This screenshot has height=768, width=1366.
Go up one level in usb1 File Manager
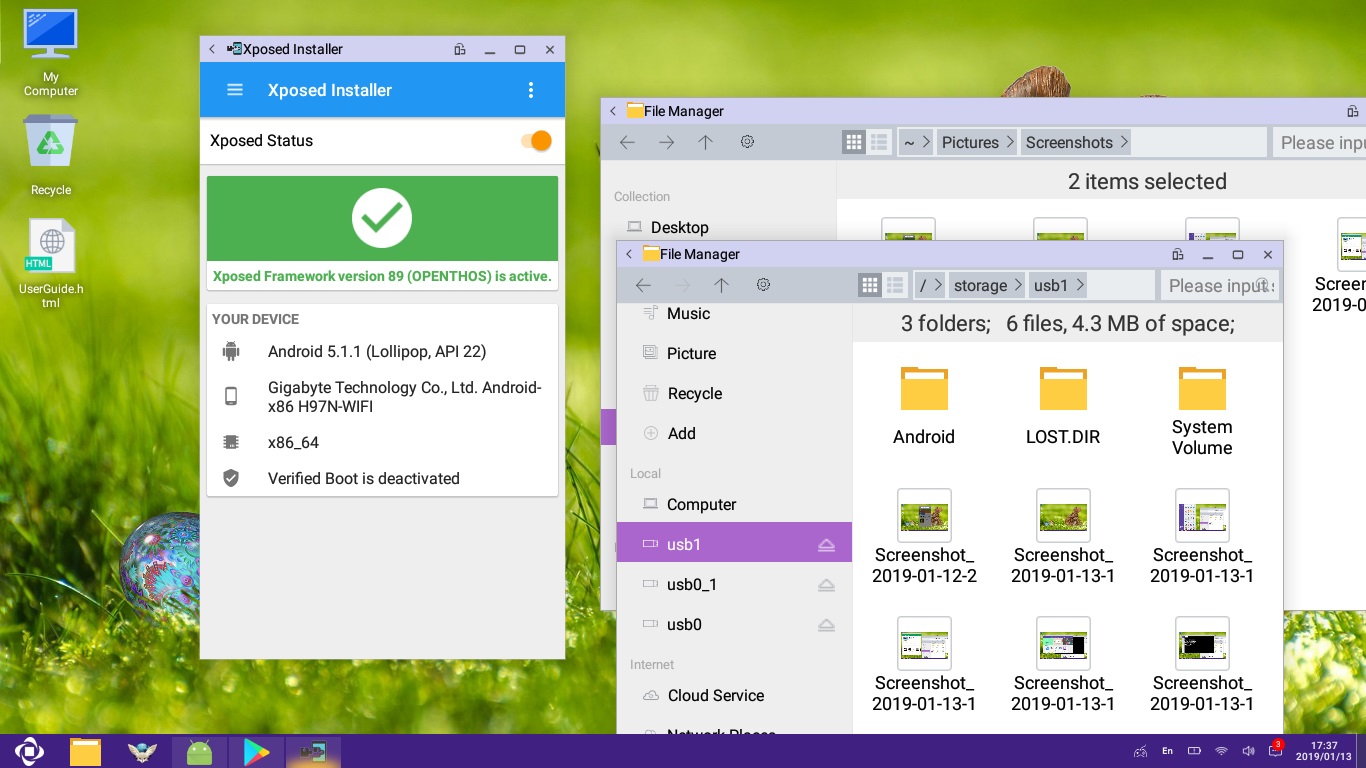tap(721, 285)
